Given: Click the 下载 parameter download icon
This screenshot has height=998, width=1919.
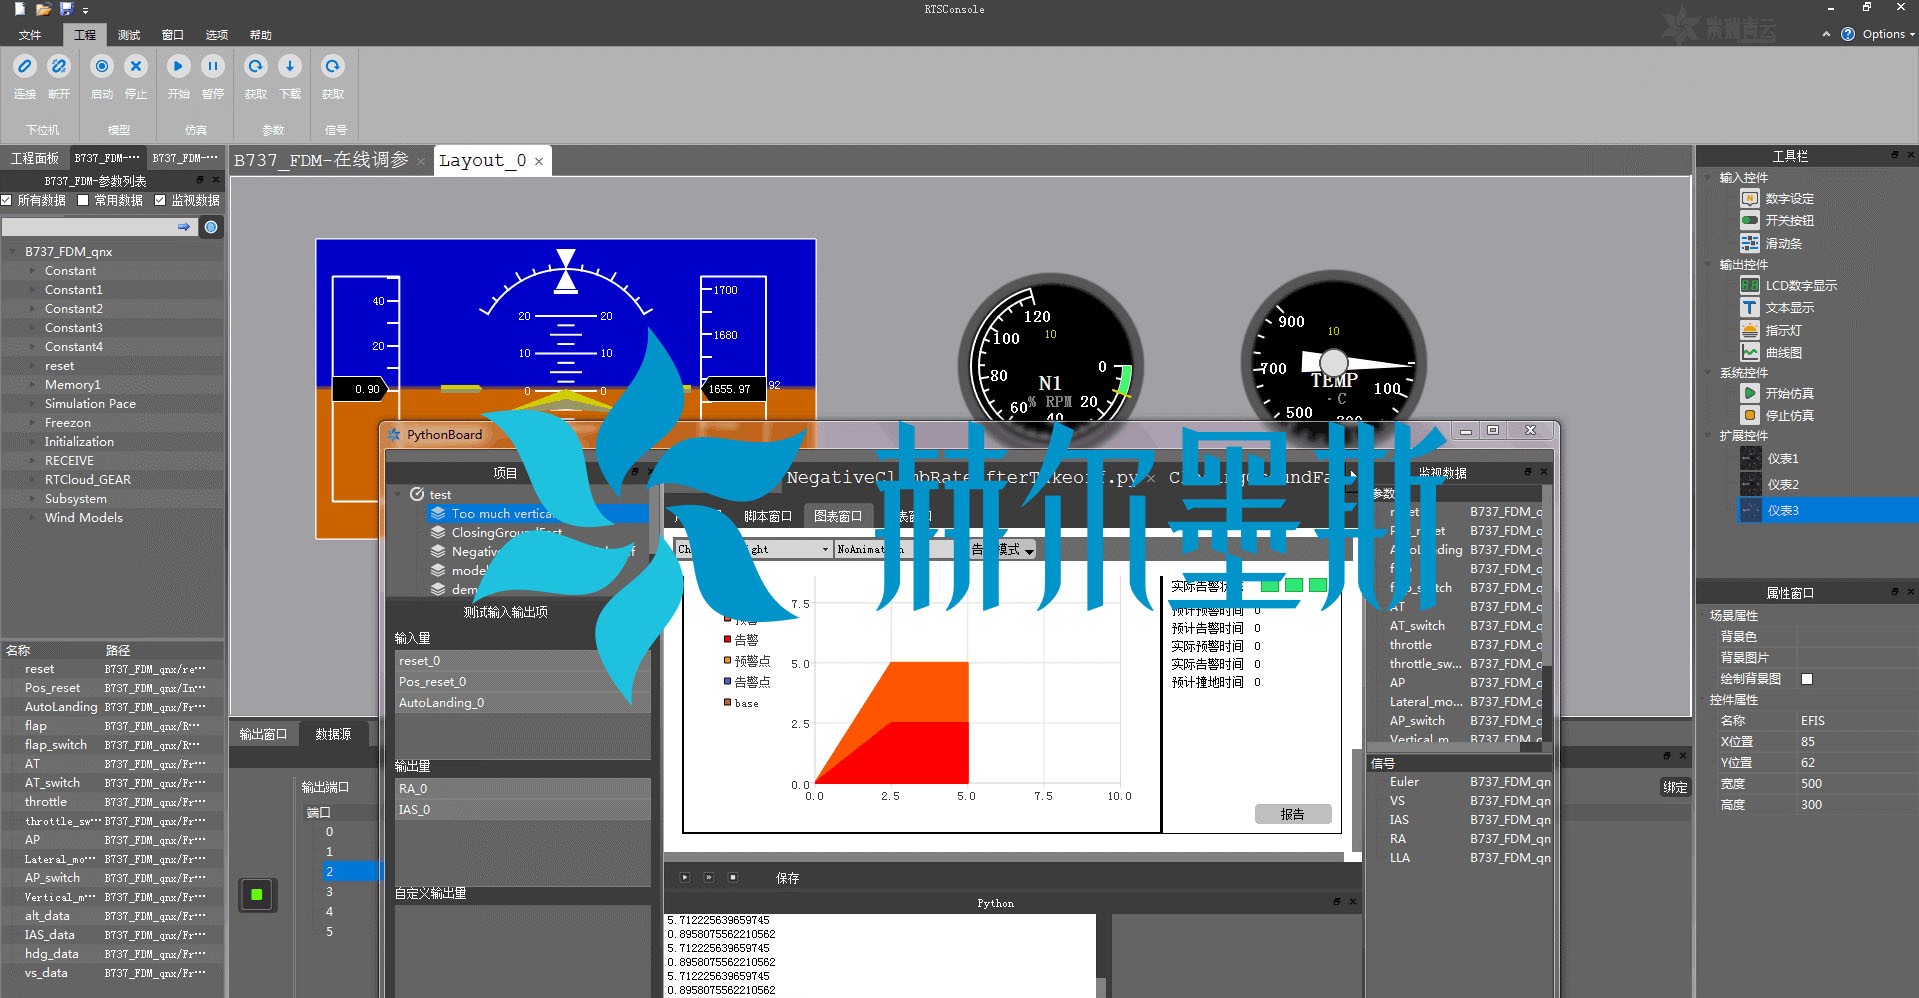Looking at the screenshot, I should (290, 67).
